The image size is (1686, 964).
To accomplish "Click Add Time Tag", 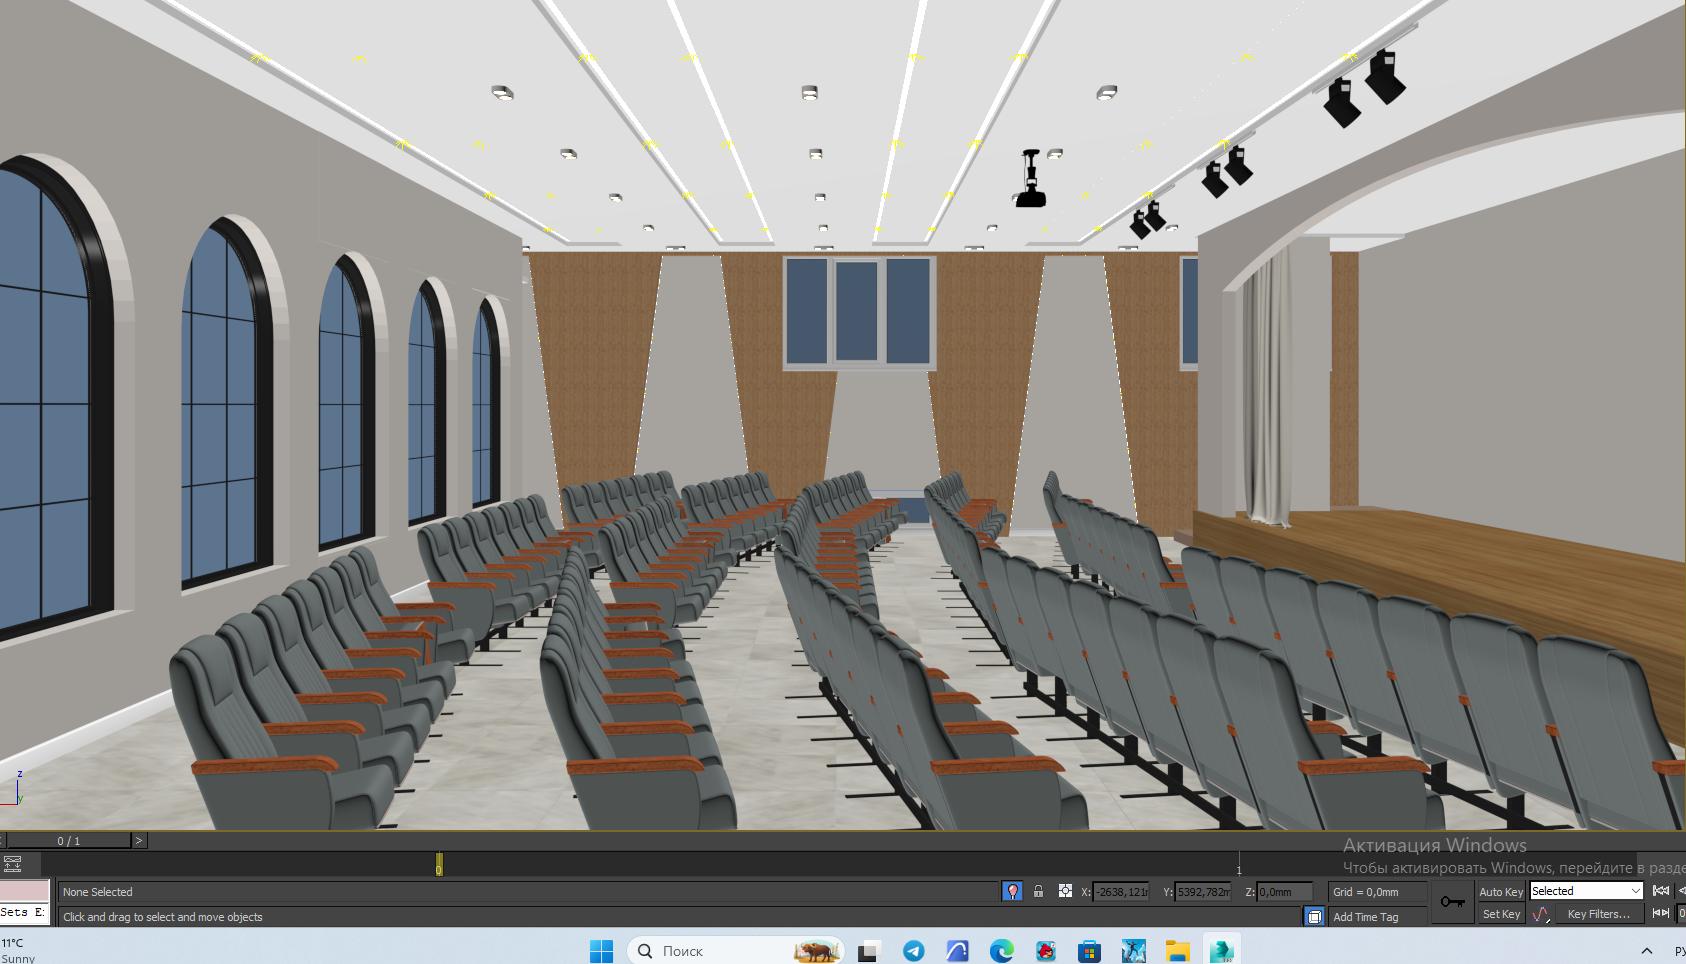I will coord(1366,917).
